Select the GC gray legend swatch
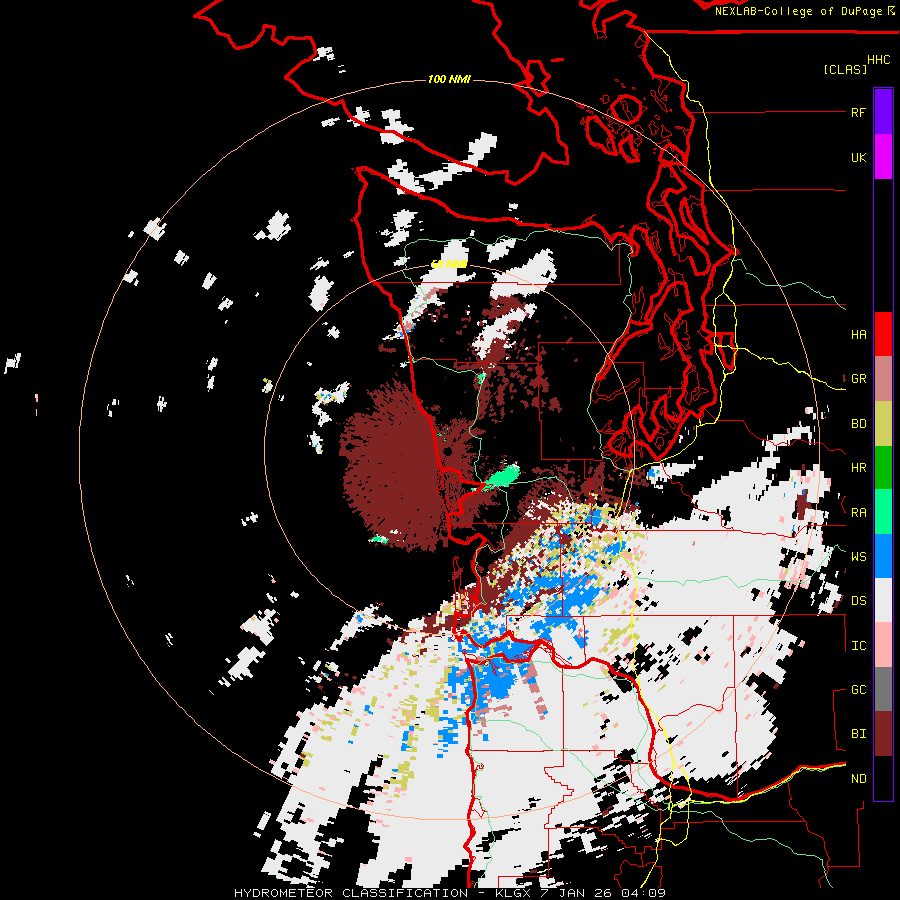This screenshot has height=900, width=900. coord(883,689)
